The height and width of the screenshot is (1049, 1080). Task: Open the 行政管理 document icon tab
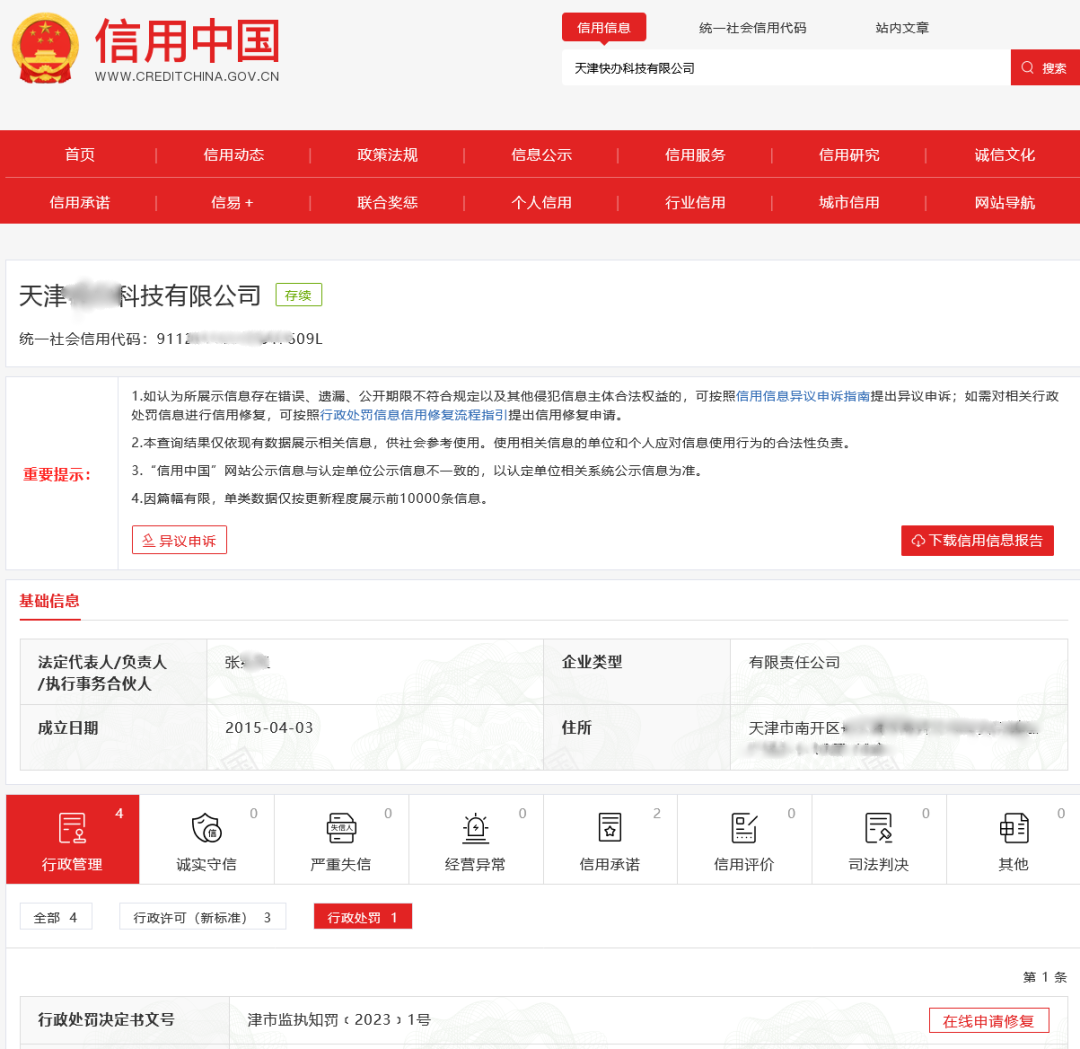click(x=72, y=838)
